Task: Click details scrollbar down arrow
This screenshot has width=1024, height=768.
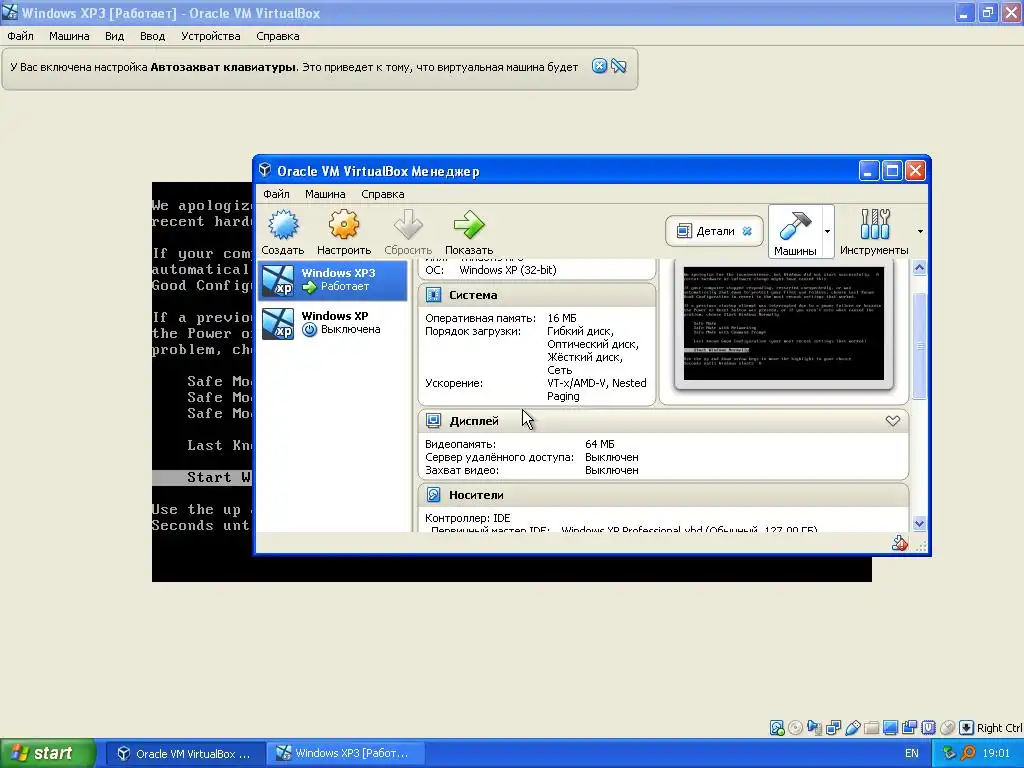Action: coord(920,523)
